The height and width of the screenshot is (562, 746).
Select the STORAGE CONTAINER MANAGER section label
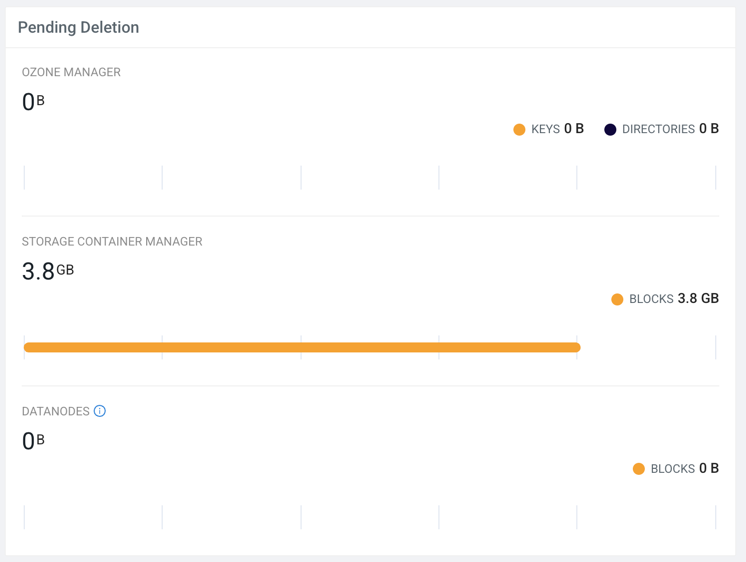pyautogui.click(x=112, y=241)
